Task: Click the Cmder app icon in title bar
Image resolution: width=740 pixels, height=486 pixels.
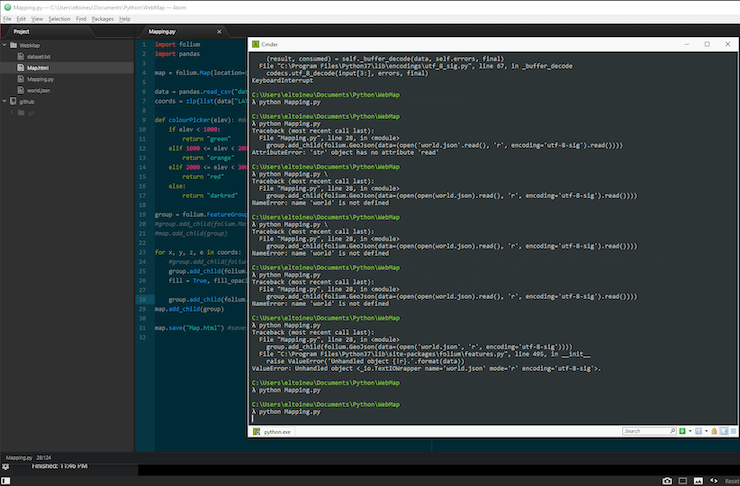Action: pyautogui.click(x=255, y=44)
